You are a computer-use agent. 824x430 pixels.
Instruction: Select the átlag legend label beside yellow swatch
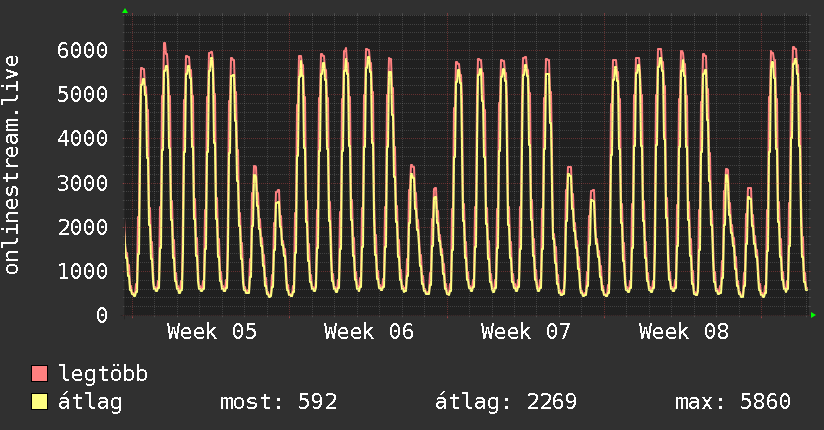click(x=90, y=402)
